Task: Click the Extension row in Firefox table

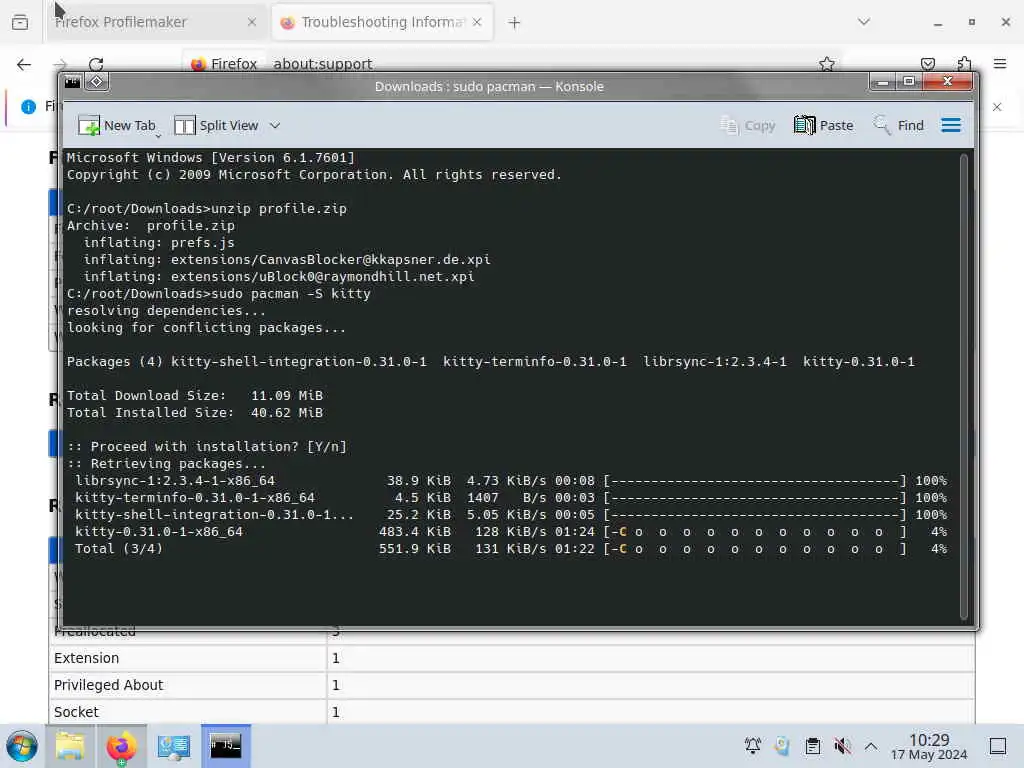Action: pos(512,658)
